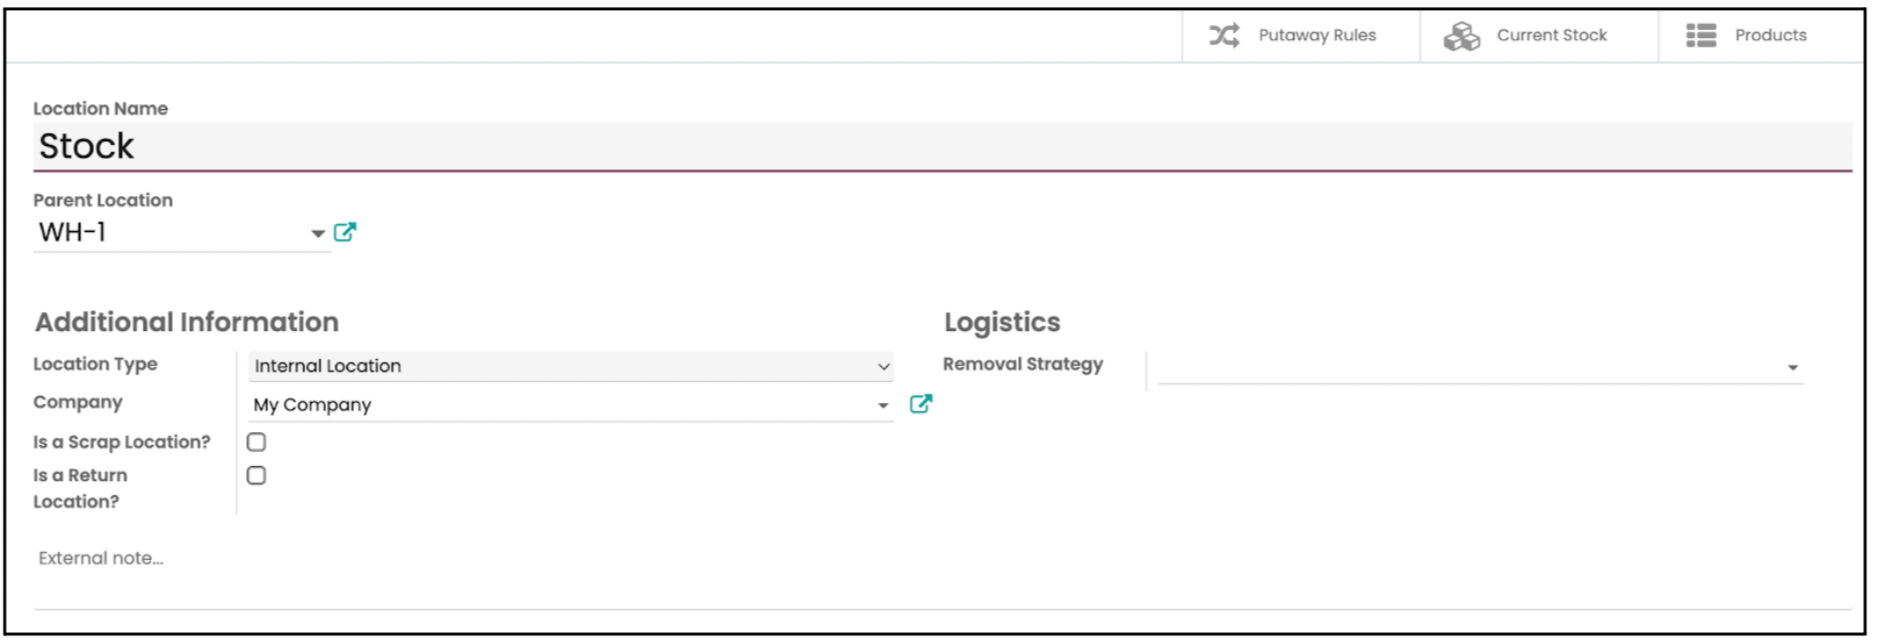The width and height of the screenshot is (1880, 644).
Task: Click the WH-1 parent location text
Action: [x=72, y=232]
